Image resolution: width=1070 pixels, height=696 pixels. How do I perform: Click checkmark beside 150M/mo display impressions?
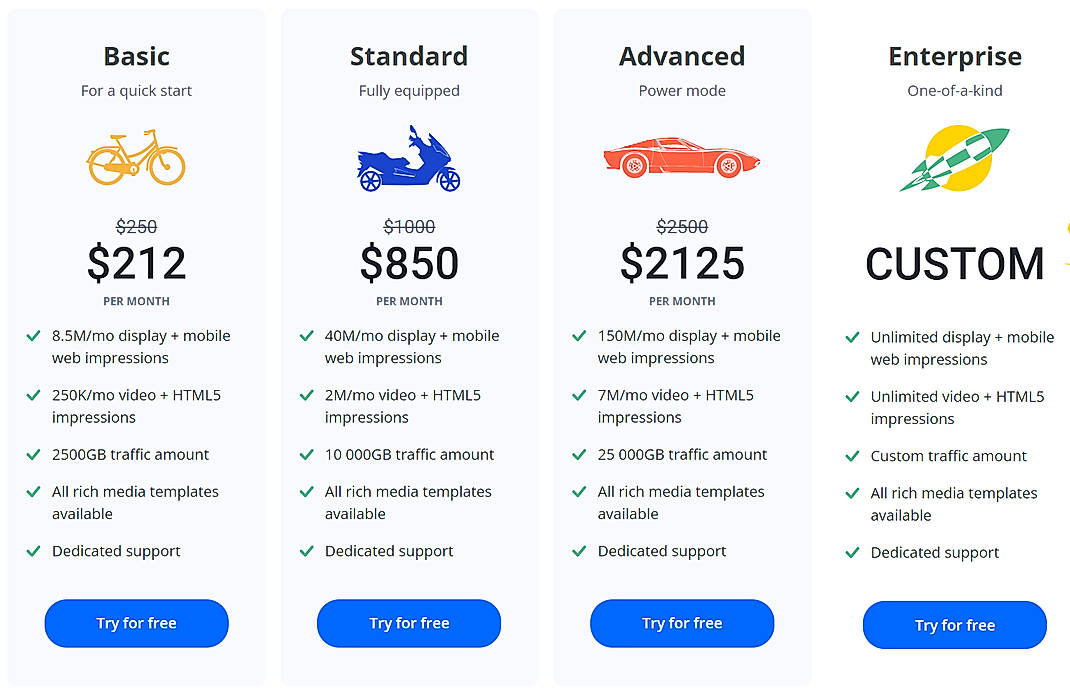[580, 337]
